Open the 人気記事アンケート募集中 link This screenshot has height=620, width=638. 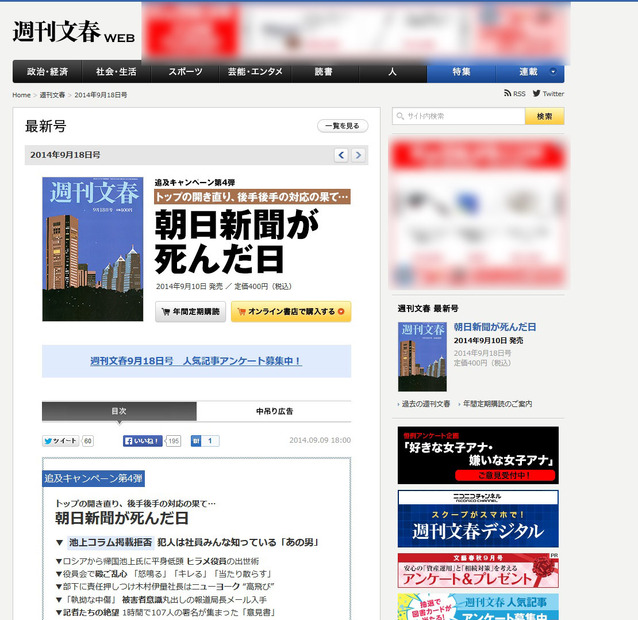196,361
